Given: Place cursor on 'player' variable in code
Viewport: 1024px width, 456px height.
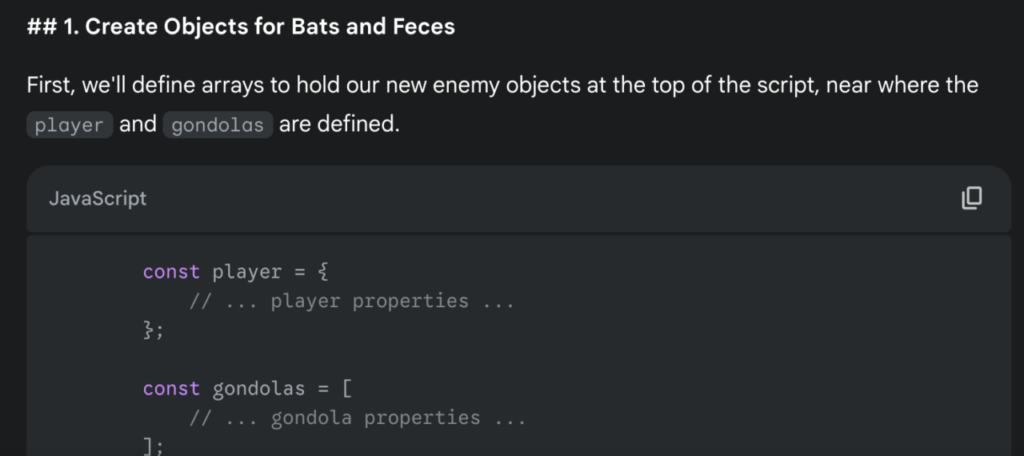Looking at the screenshot, I should tap(247, 272).
